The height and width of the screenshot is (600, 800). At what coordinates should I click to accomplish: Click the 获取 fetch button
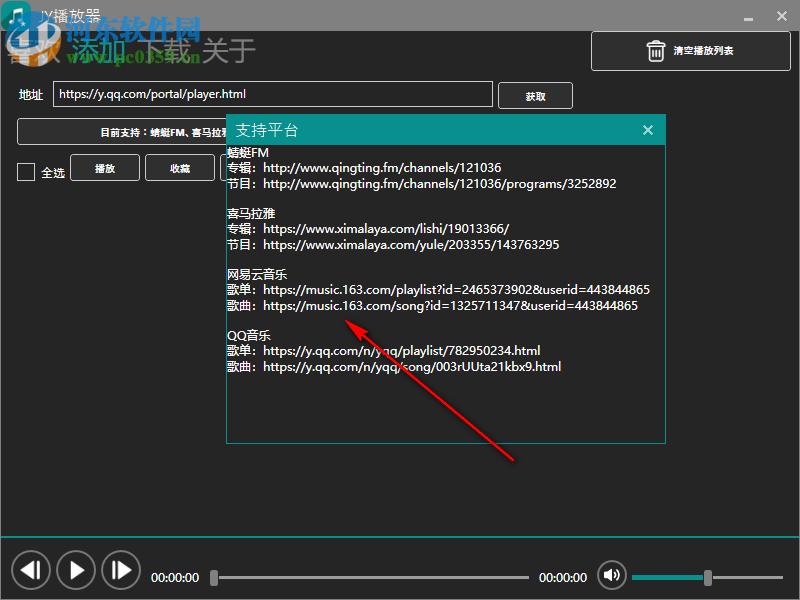pyautogui.click(x=536, y=94)
